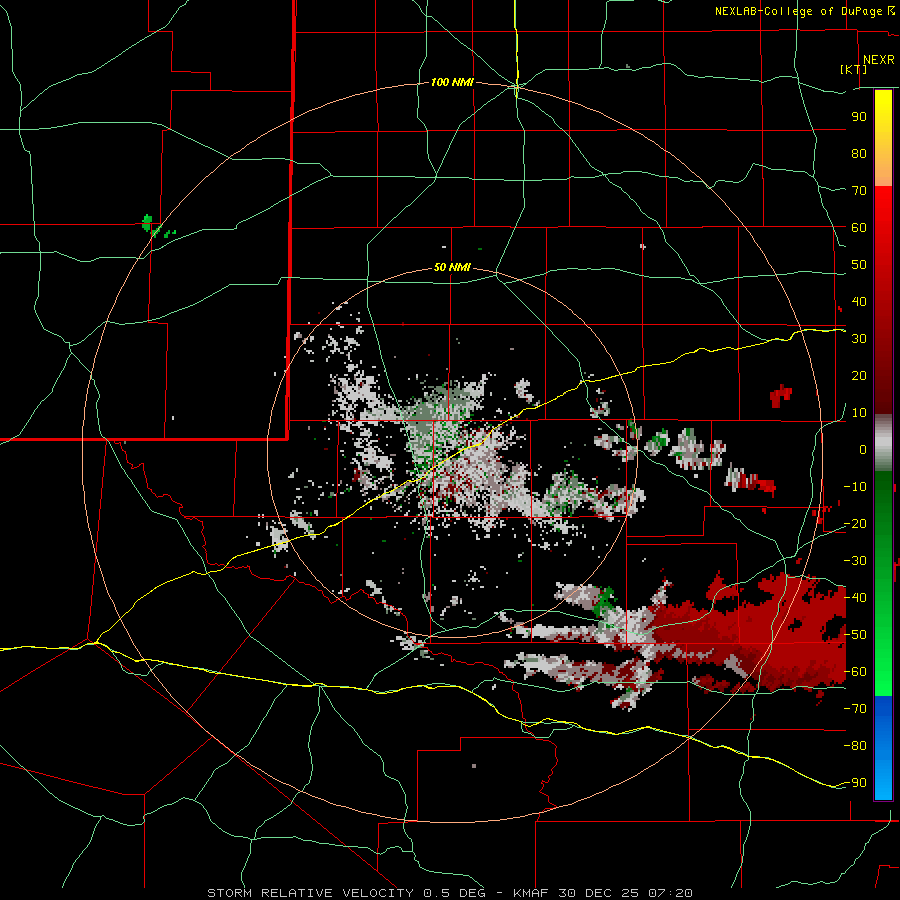This screenshot has width=900, height=900.
Task: Click the scale value "-80" on the legend
Action: (x=855, y=746)
